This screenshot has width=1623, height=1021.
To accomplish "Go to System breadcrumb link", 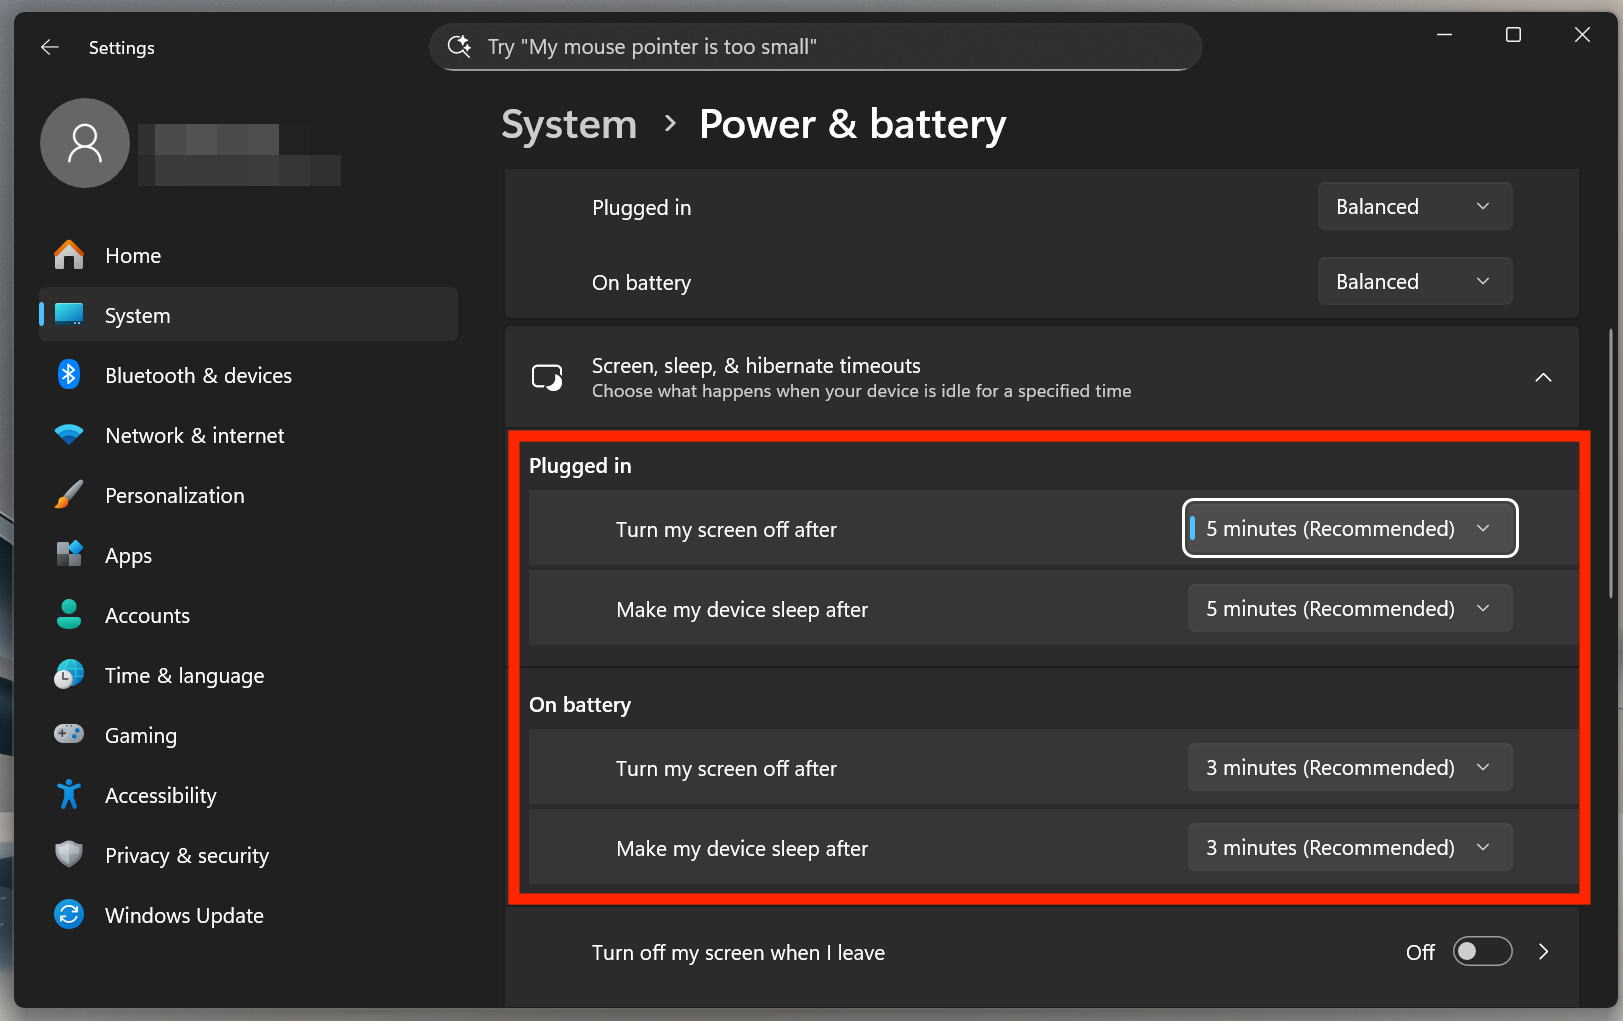I will click(568, 125).
